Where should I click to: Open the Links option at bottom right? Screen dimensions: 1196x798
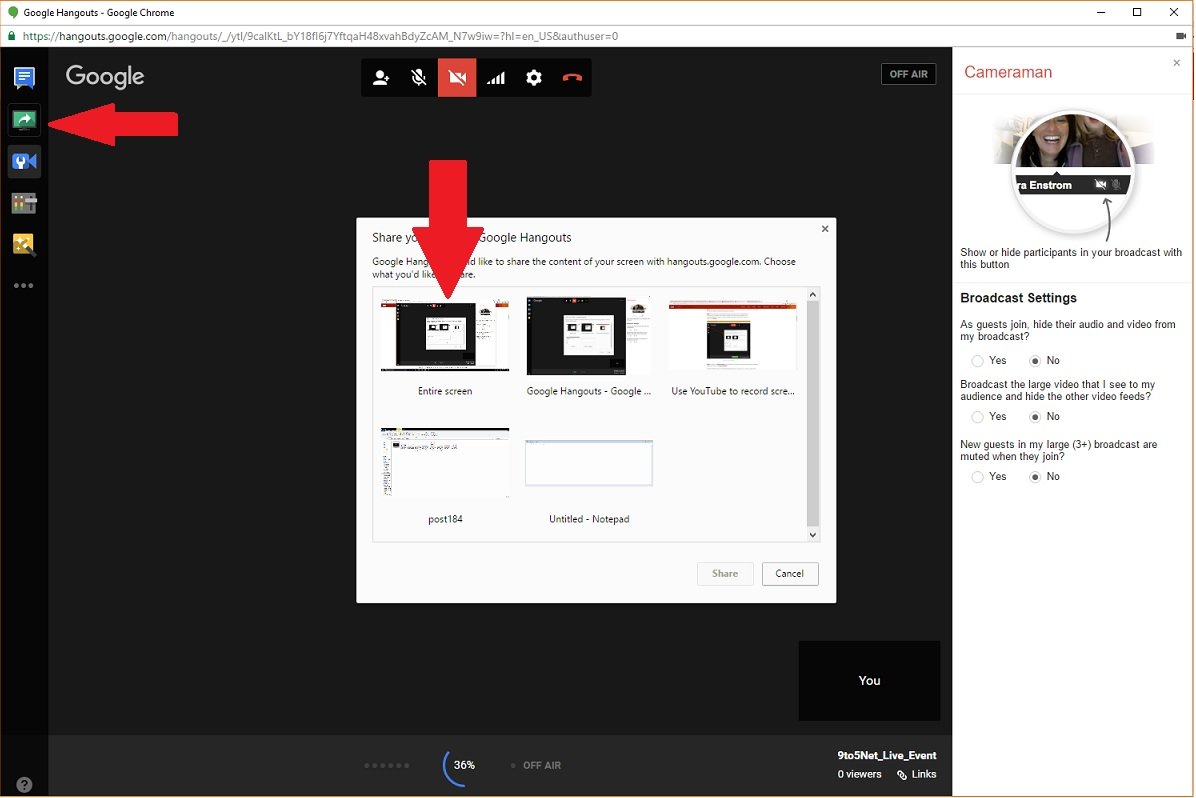pyautogui.click(x=917, y=775)
